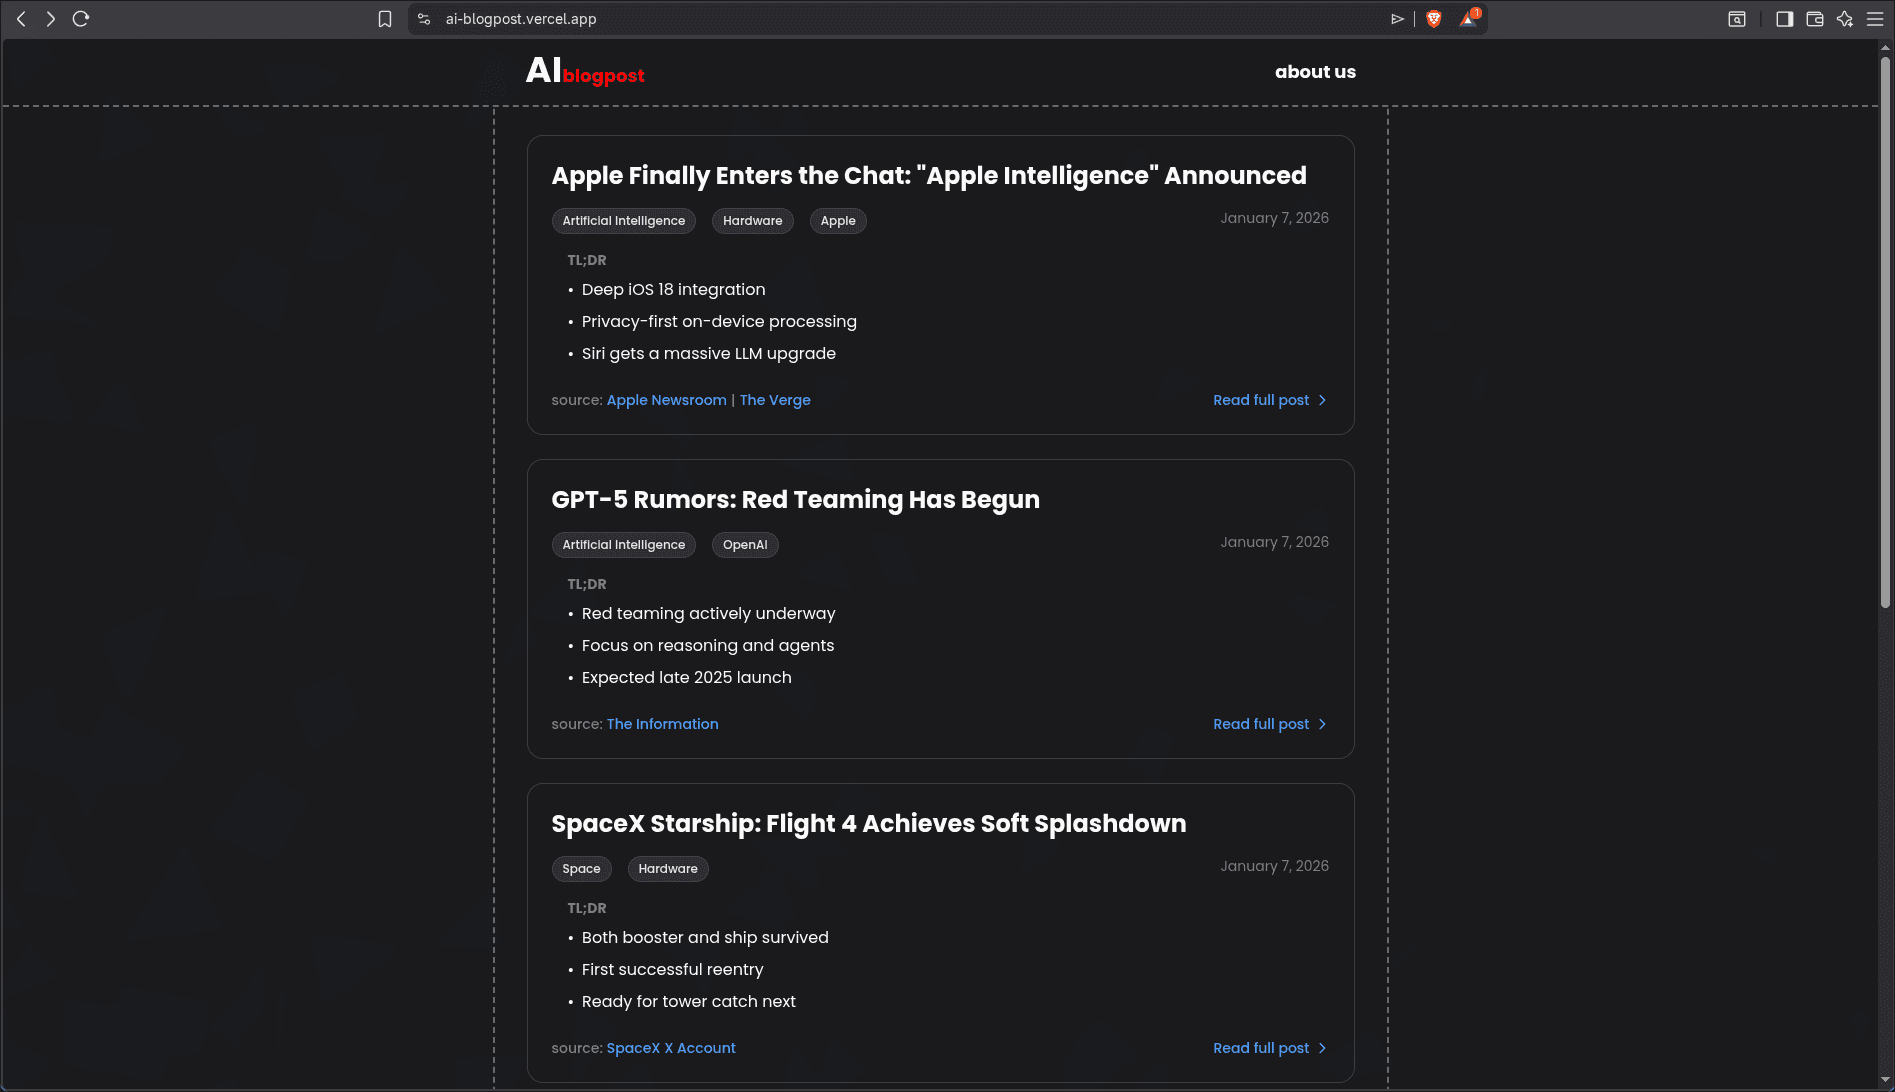Open the about us page
Screen dimensions: 1895x1092
[1315, 71]
